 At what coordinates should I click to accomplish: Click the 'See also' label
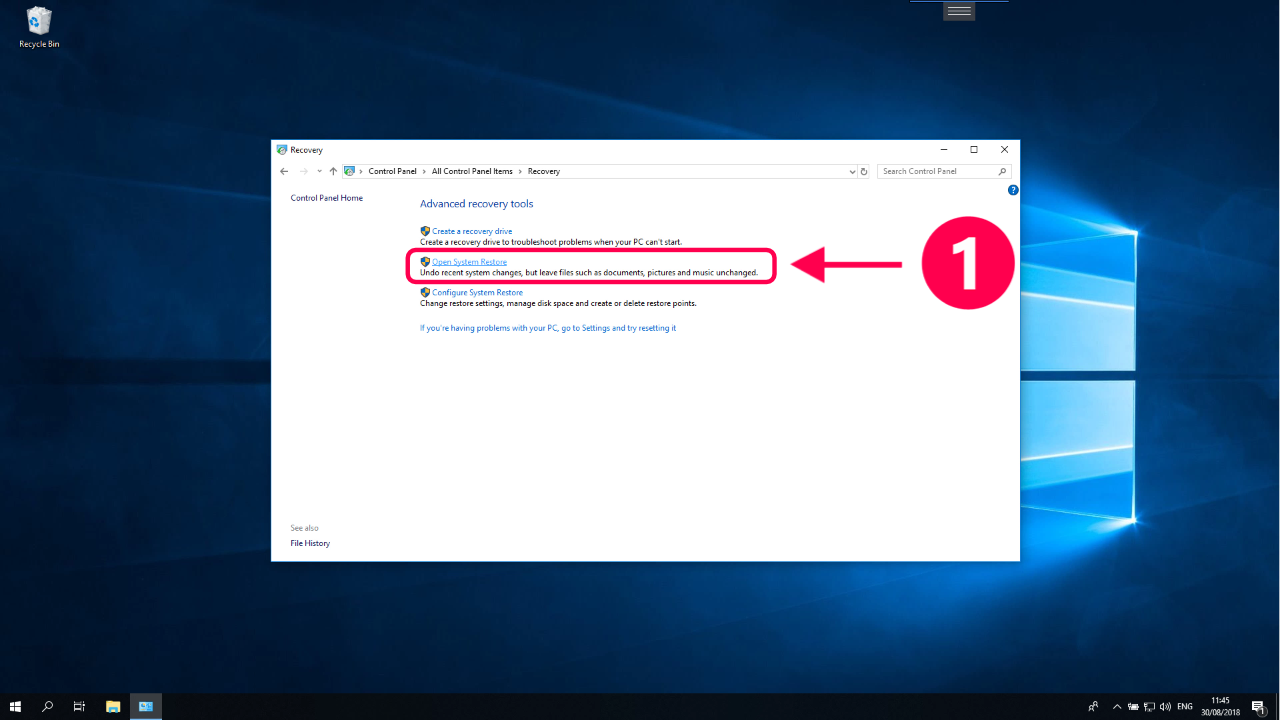tap(304, 528)
